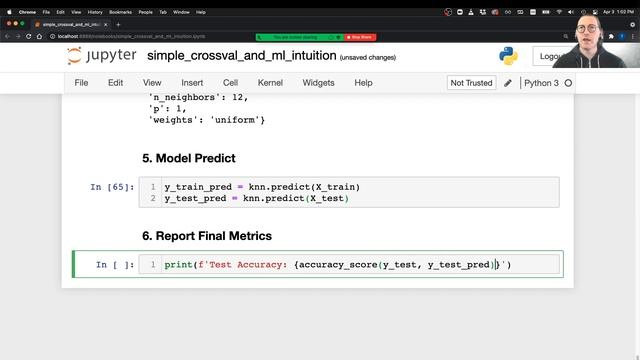Click the Wi-Fi icon in the menu bar
The width and height of the screenshot is (640, 360).
pyautogui.click(x=560, y=12)
